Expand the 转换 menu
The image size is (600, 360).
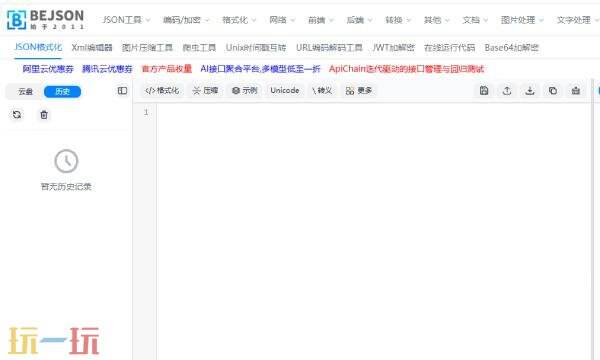tap(398, 20)
